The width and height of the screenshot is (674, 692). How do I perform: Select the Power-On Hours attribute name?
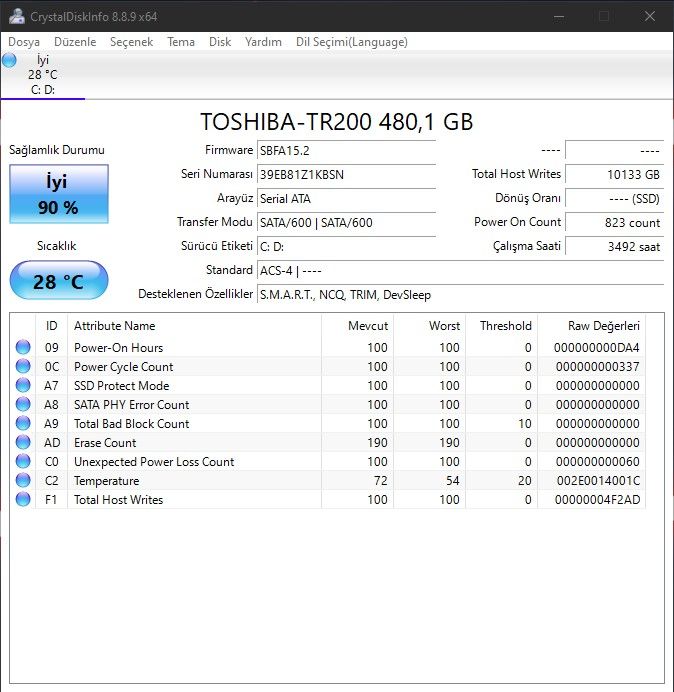coord(118,348)
